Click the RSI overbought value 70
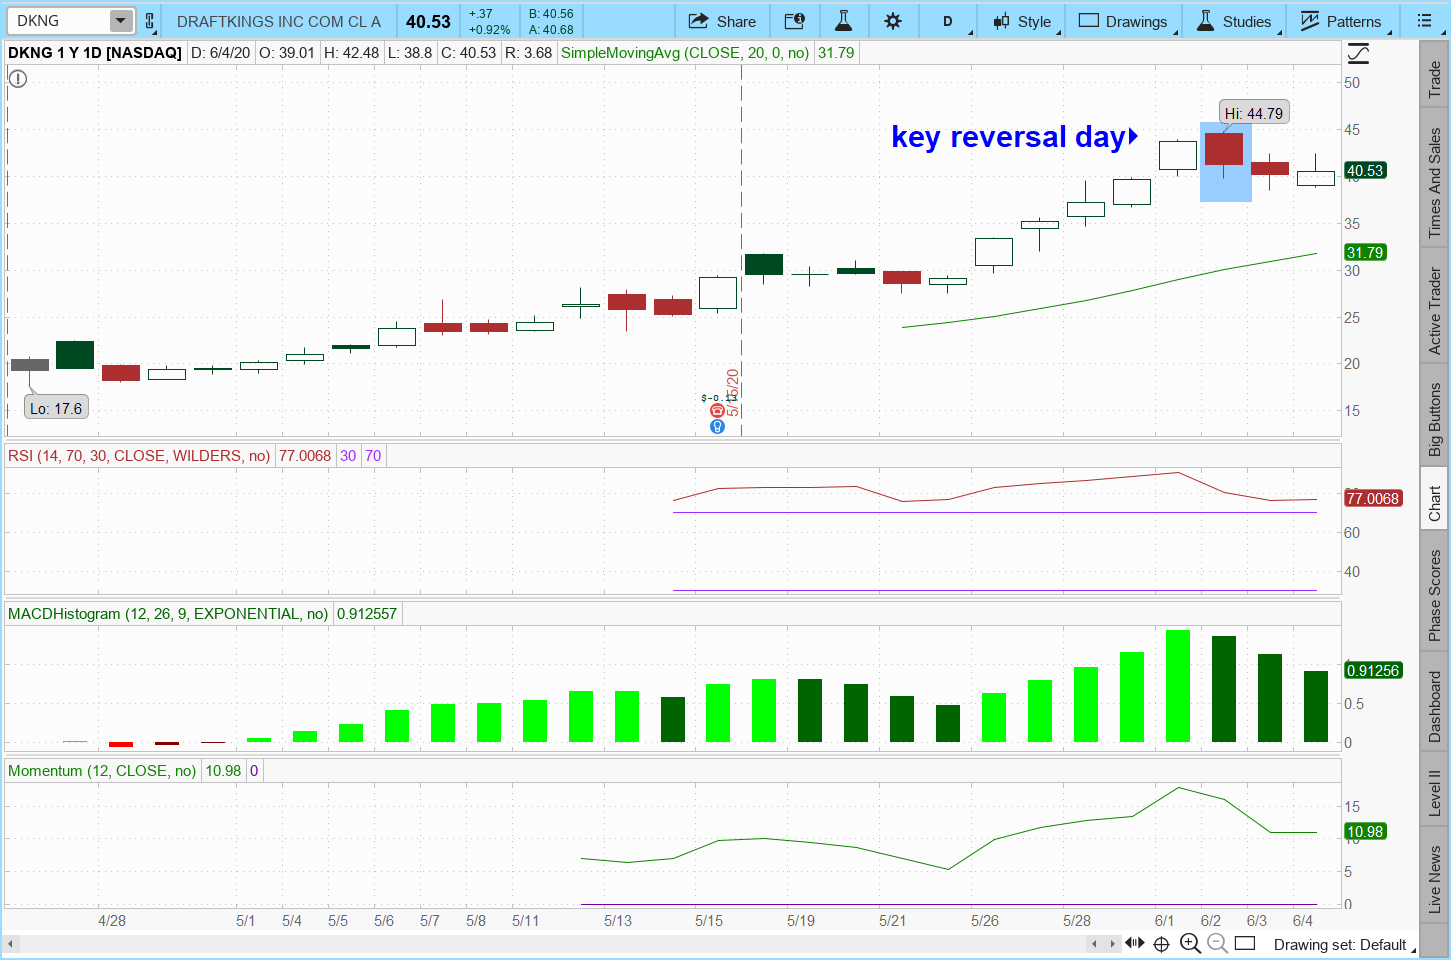Image resolution: width=1451 pixels, height=960 pixels. point(373,456)
